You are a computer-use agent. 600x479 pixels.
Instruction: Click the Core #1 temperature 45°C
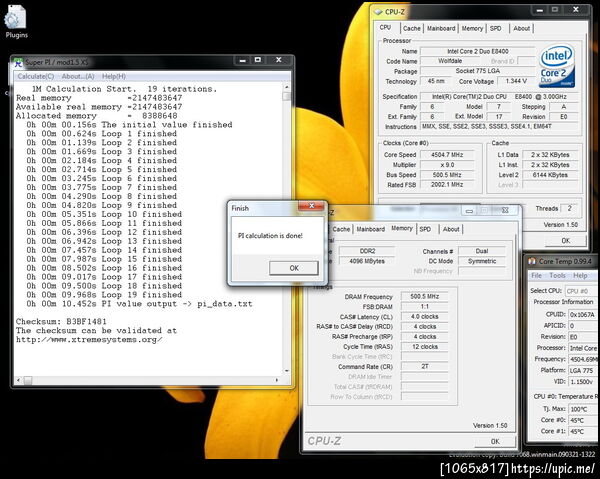[x=582, y=431]
